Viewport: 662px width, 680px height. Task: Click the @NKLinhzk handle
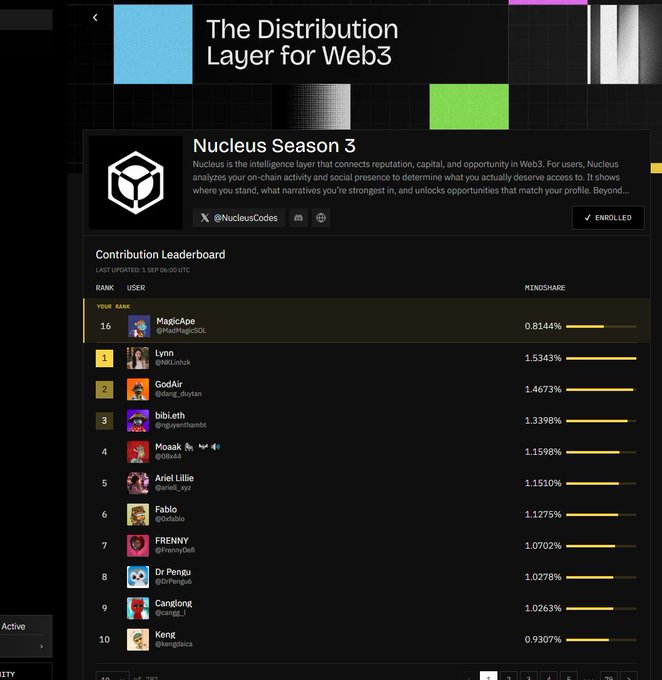click(x=173, y=363)
